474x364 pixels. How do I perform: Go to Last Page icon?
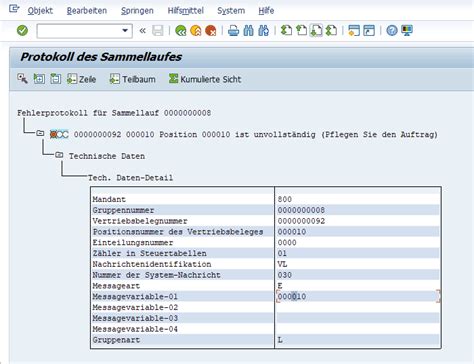pyautogui.click(x=331, y=31)
